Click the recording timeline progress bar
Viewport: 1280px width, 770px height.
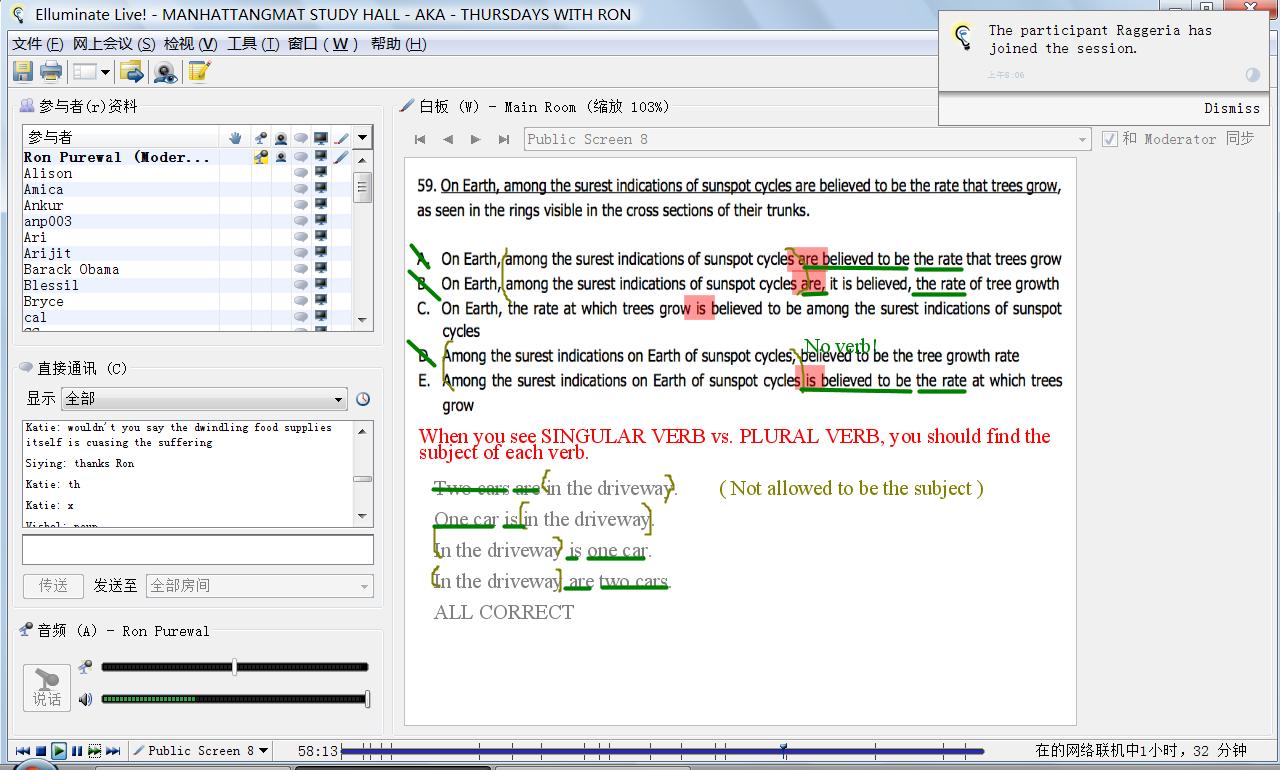point(662,750)
